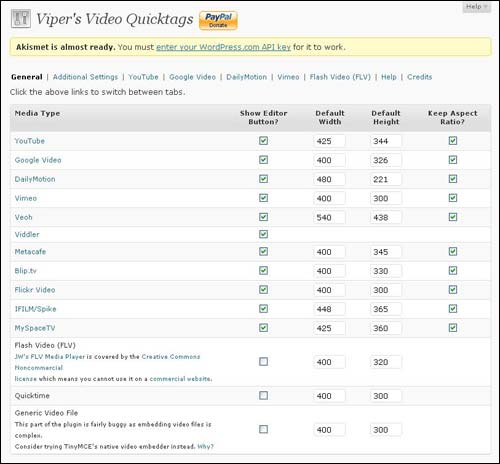
Task: Click YouTube default height field 344
Action: [x=386, y=141]
